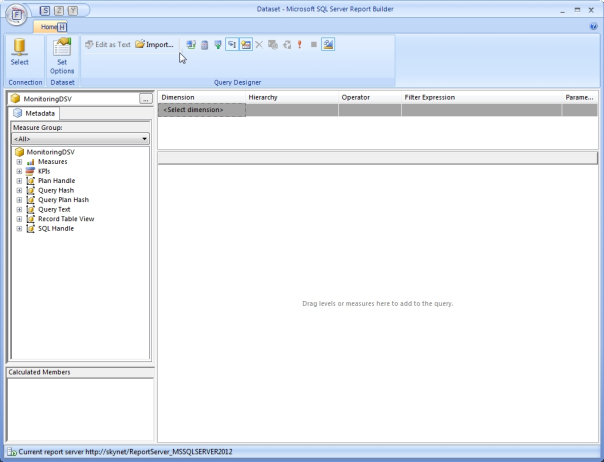This screenshot has width=604, height=462.
Task: Click the Measure Group label
Action: click(38, 128)
